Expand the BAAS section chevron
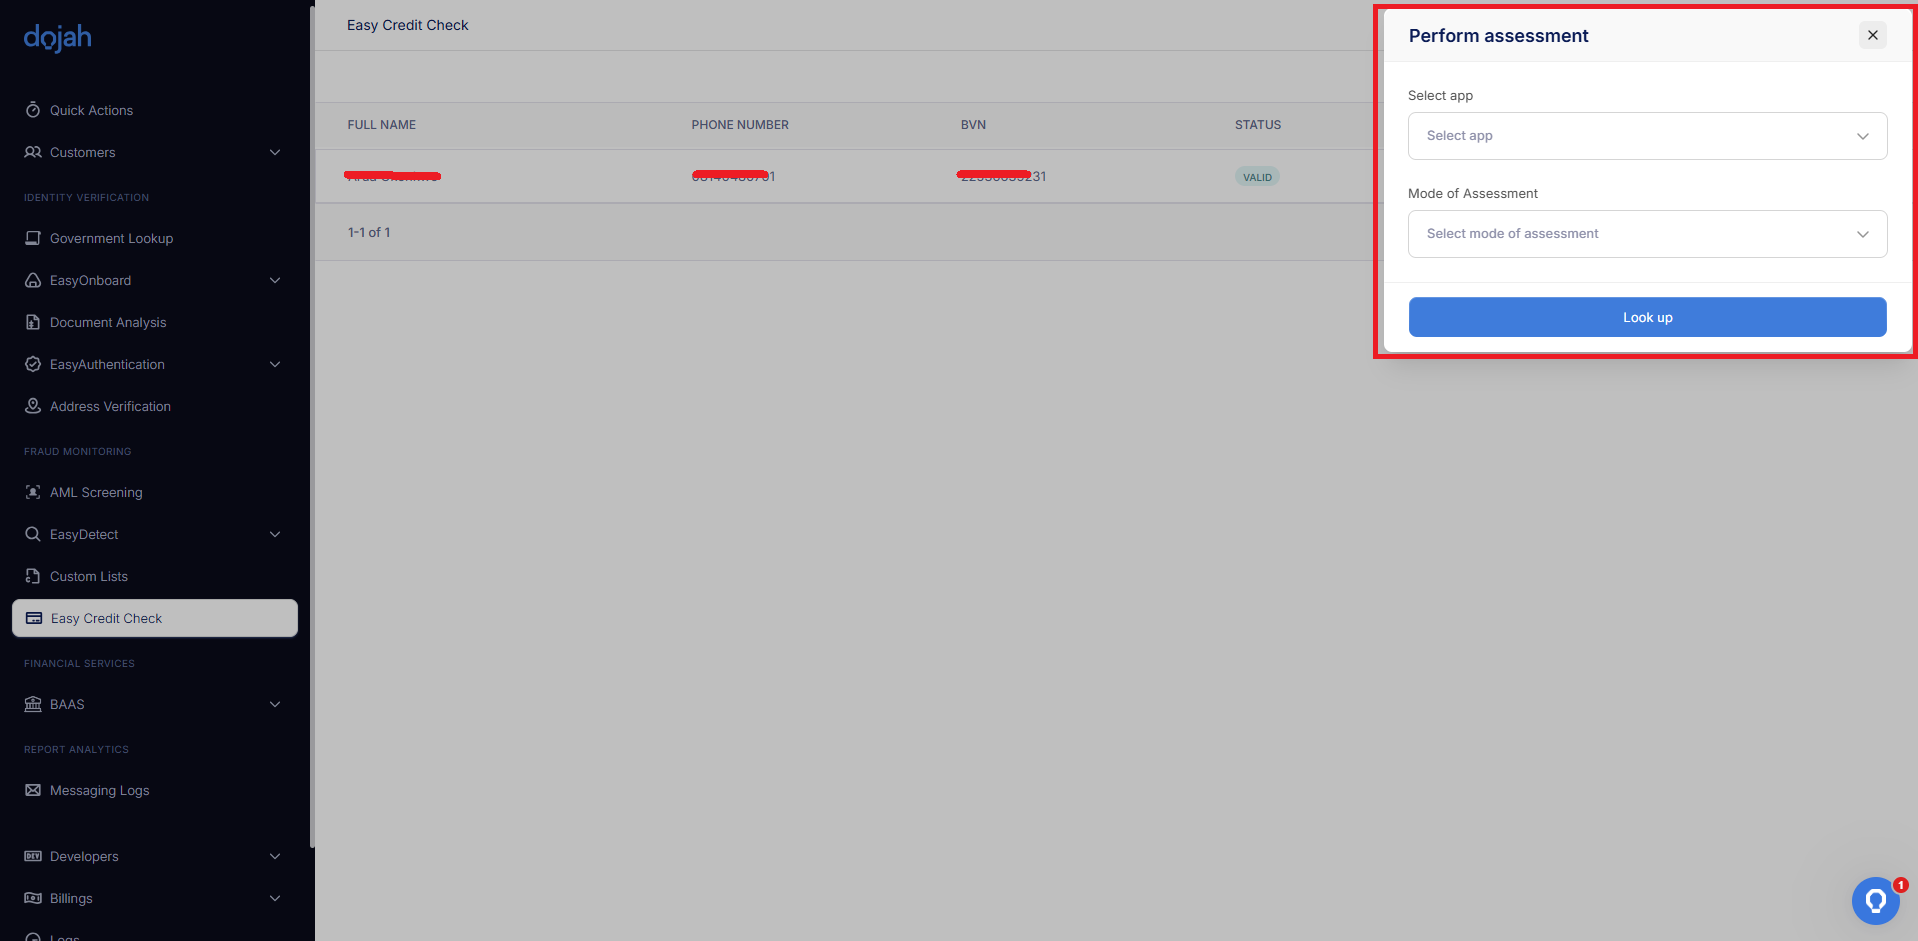Screen dimensions: 1918x941 coord(275,704)
